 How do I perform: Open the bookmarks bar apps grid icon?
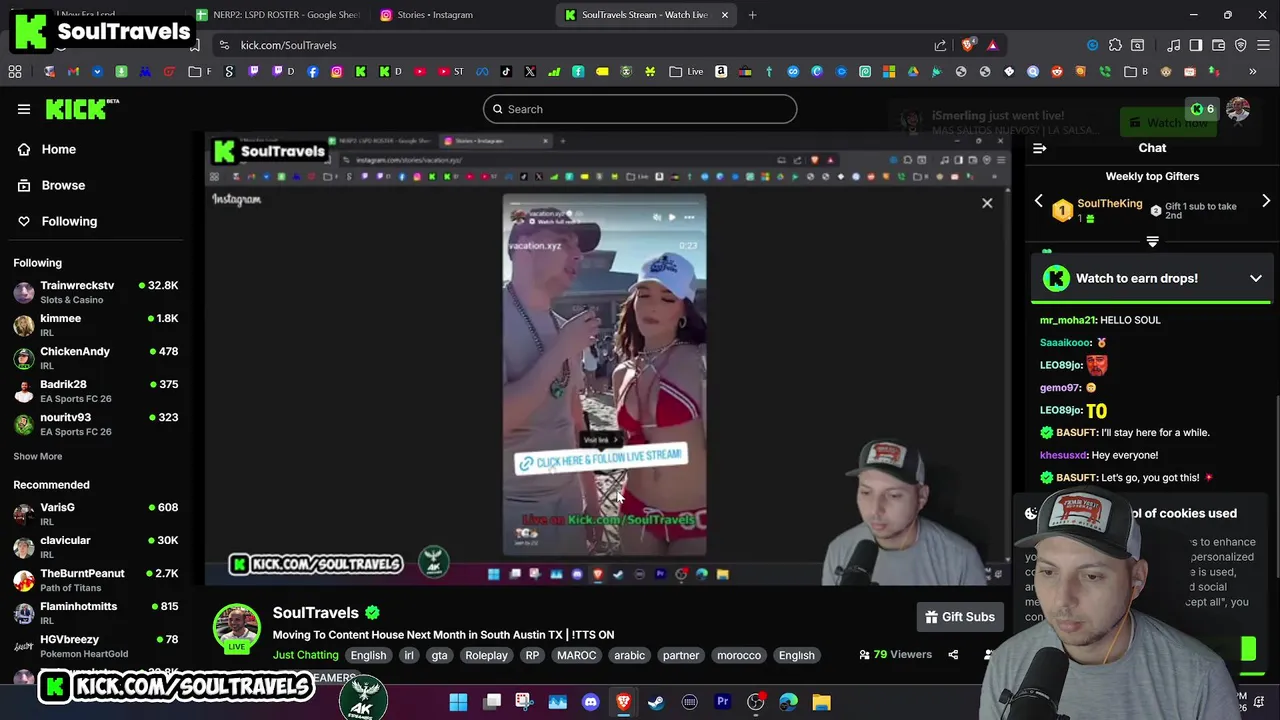click(15, 72)
